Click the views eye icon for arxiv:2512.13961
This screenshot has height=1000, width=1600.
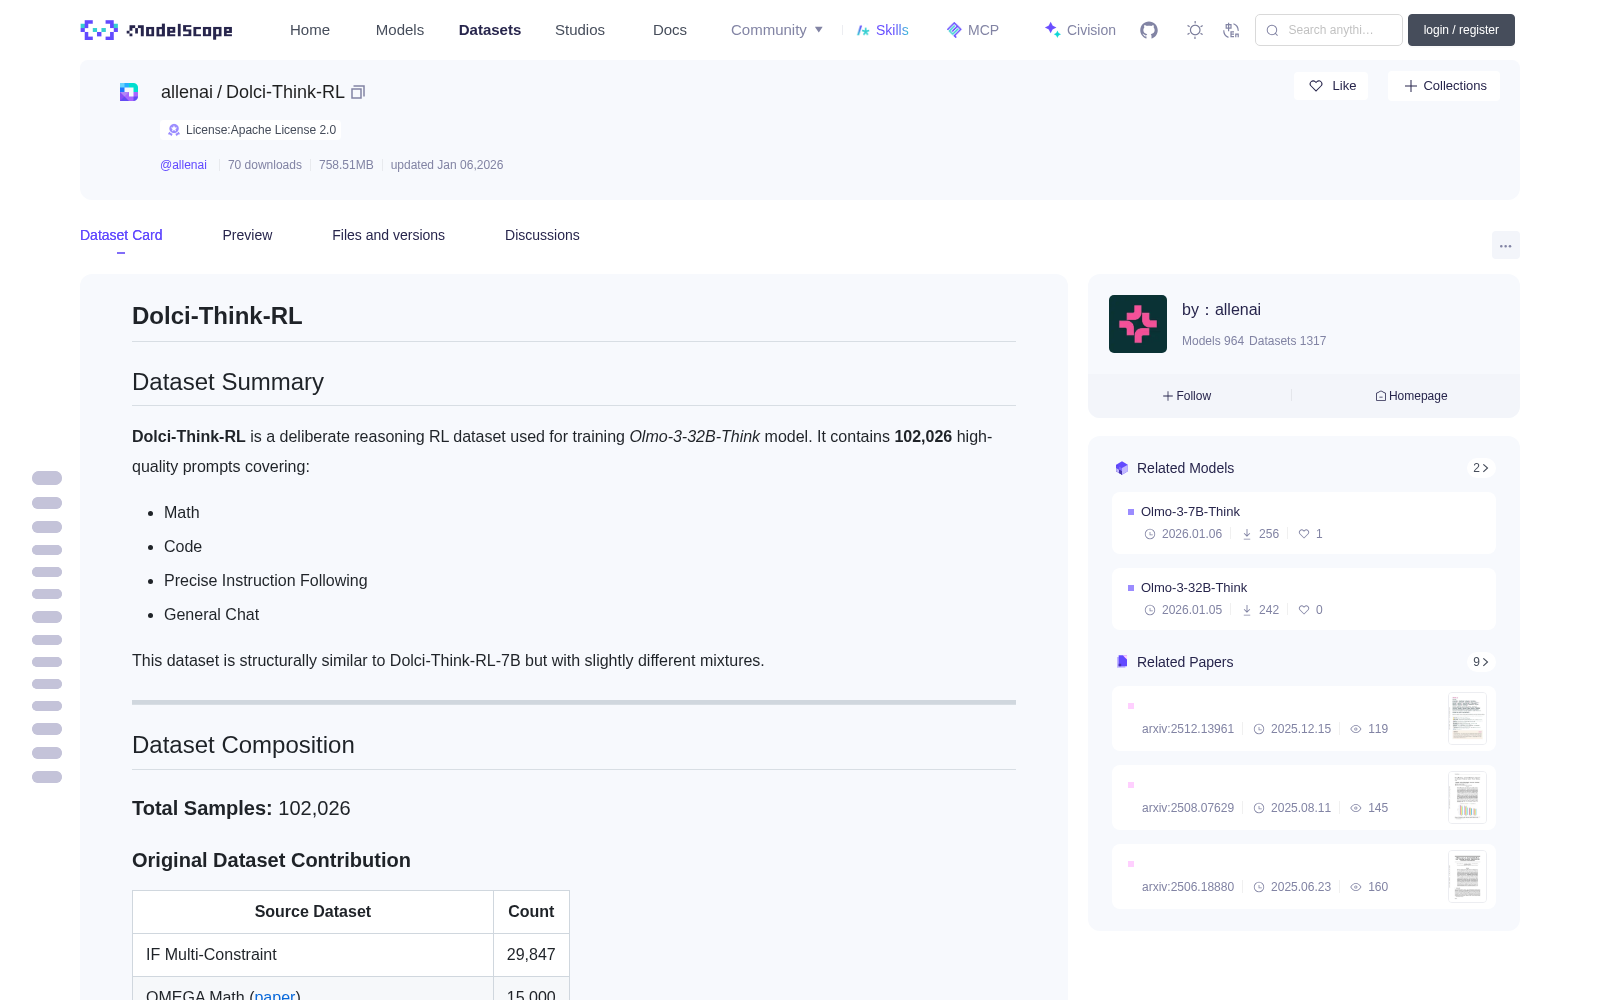1356,729
